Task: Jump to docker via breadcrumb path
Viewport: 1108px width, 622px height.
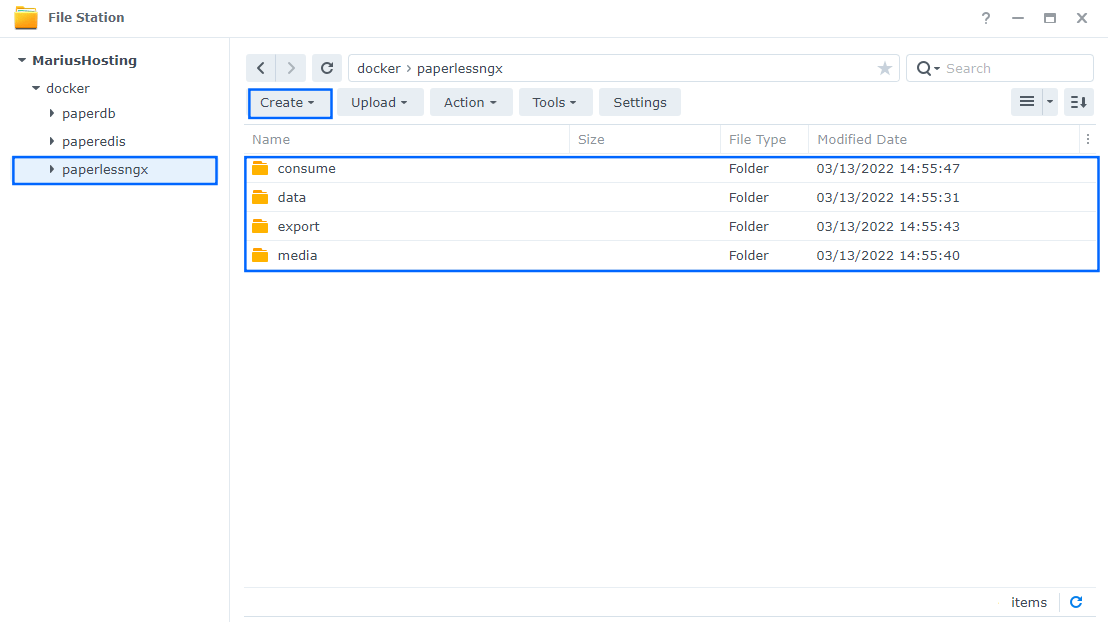Action: point(381,67)
